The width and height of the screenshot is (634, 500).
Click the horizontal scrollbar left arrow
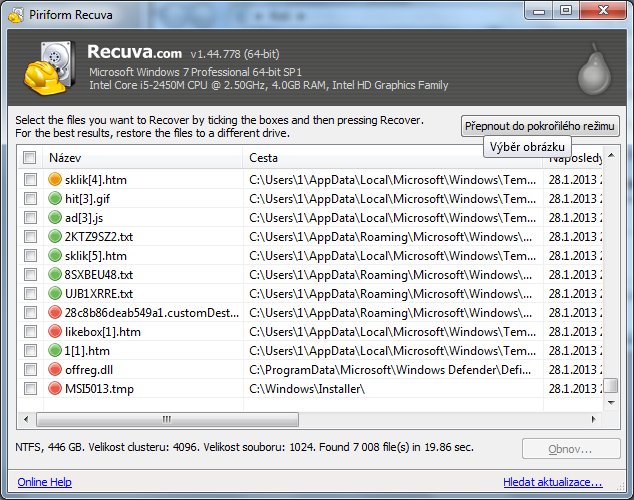[x=26, y=419]
